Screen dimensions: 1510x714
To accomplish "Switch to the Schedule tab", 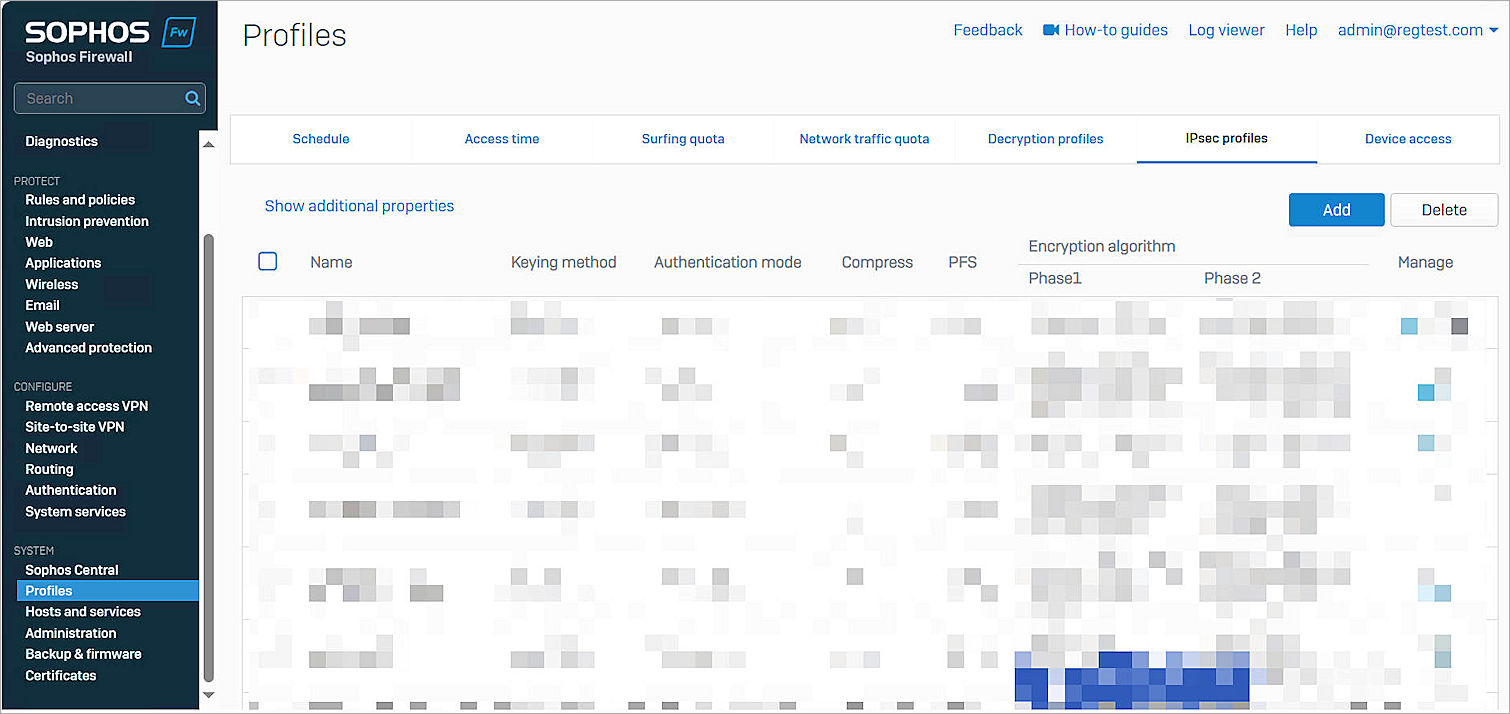I will coord(321,139).
